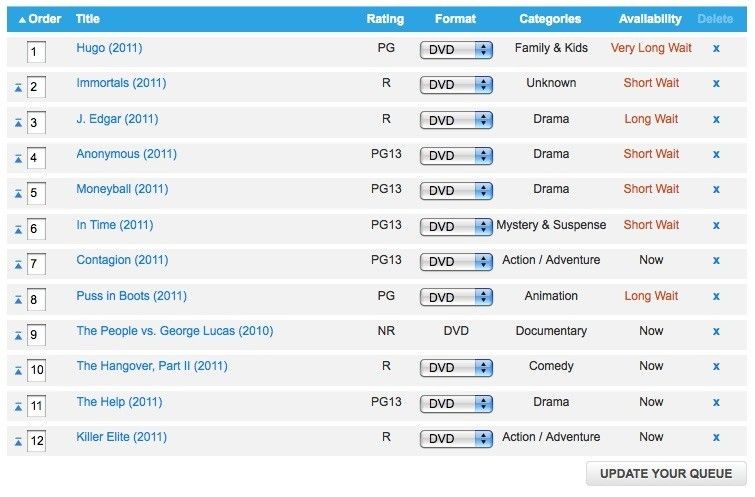The image size is (755, 497).
Task: Open The People vs. George Lucas link
Action: click(174, 331)
